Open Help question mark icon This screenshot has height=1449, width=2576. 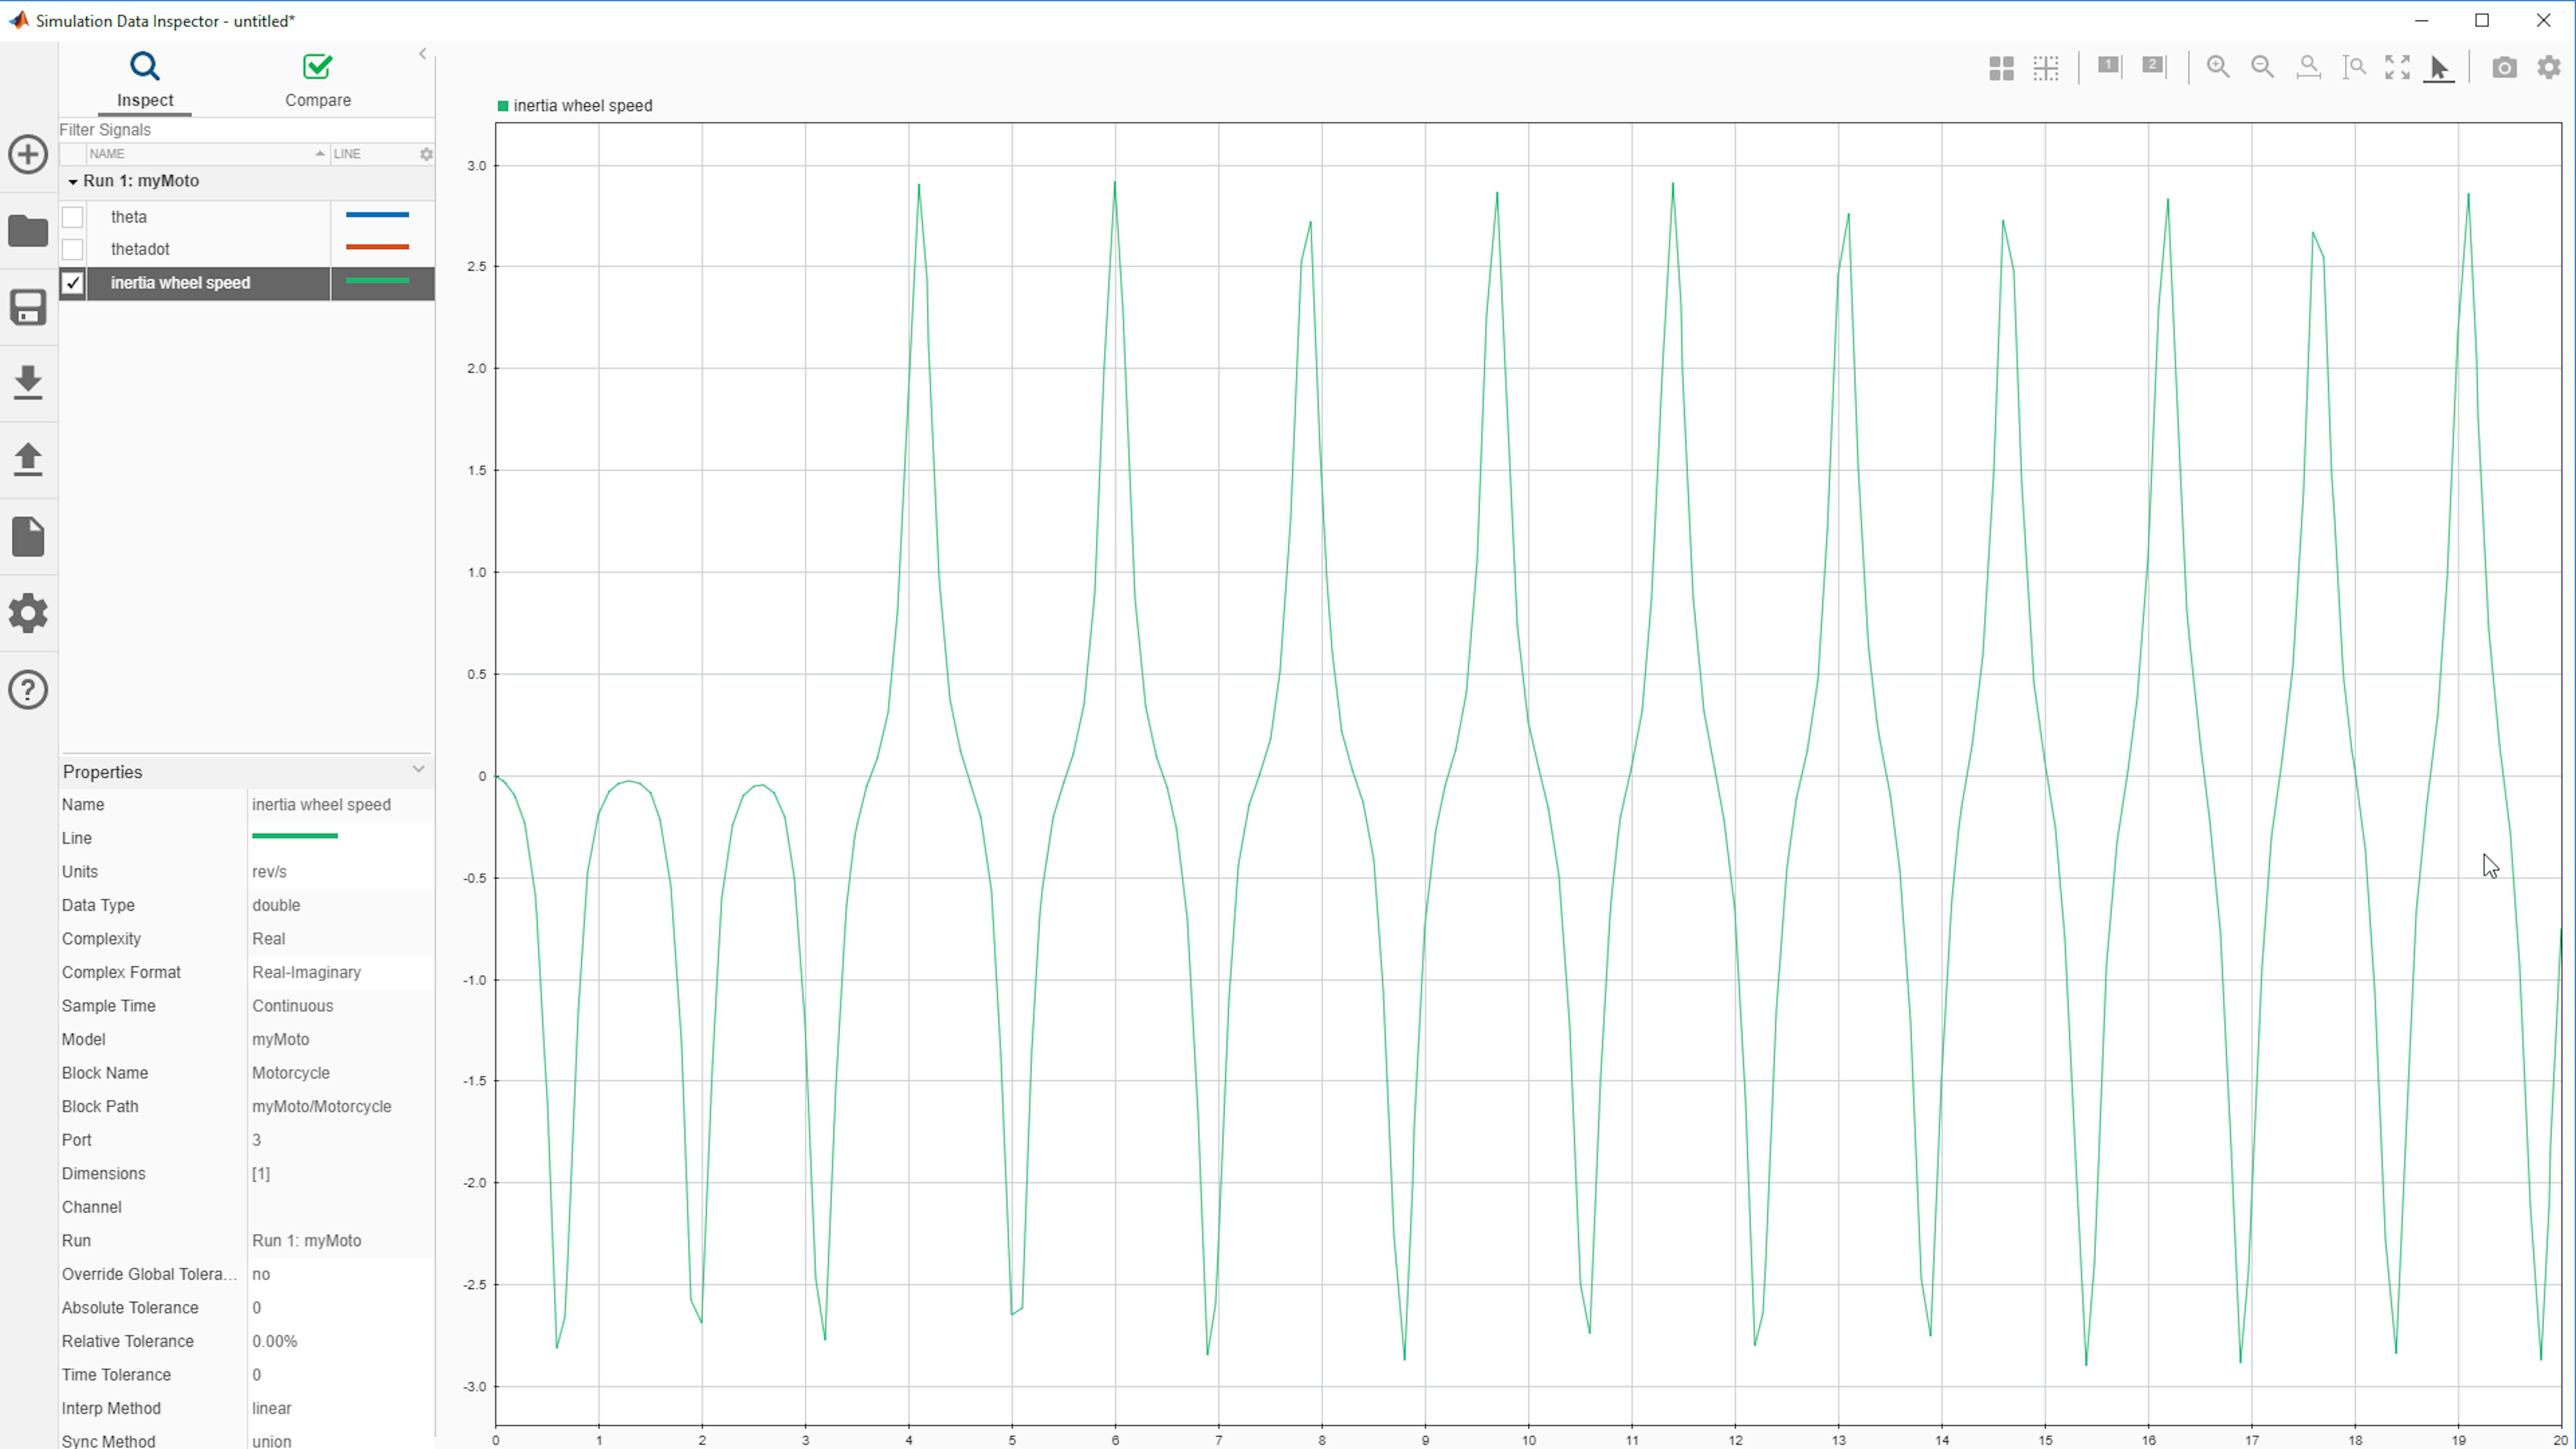click(28, 690)
